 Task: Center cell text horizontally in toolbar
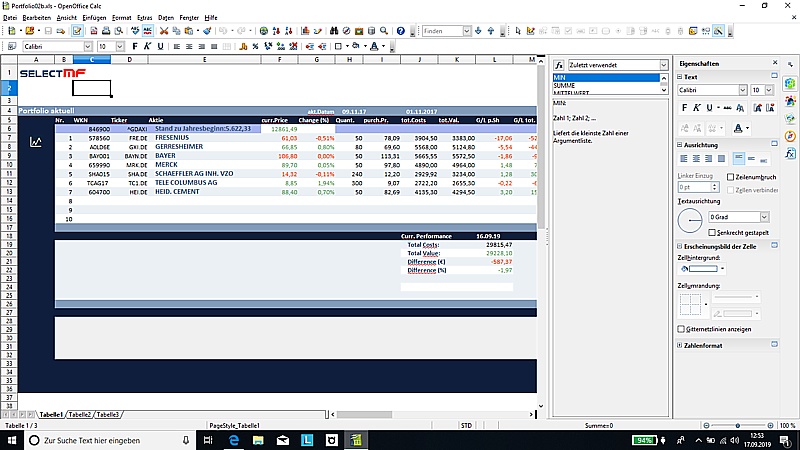point(189,46)
